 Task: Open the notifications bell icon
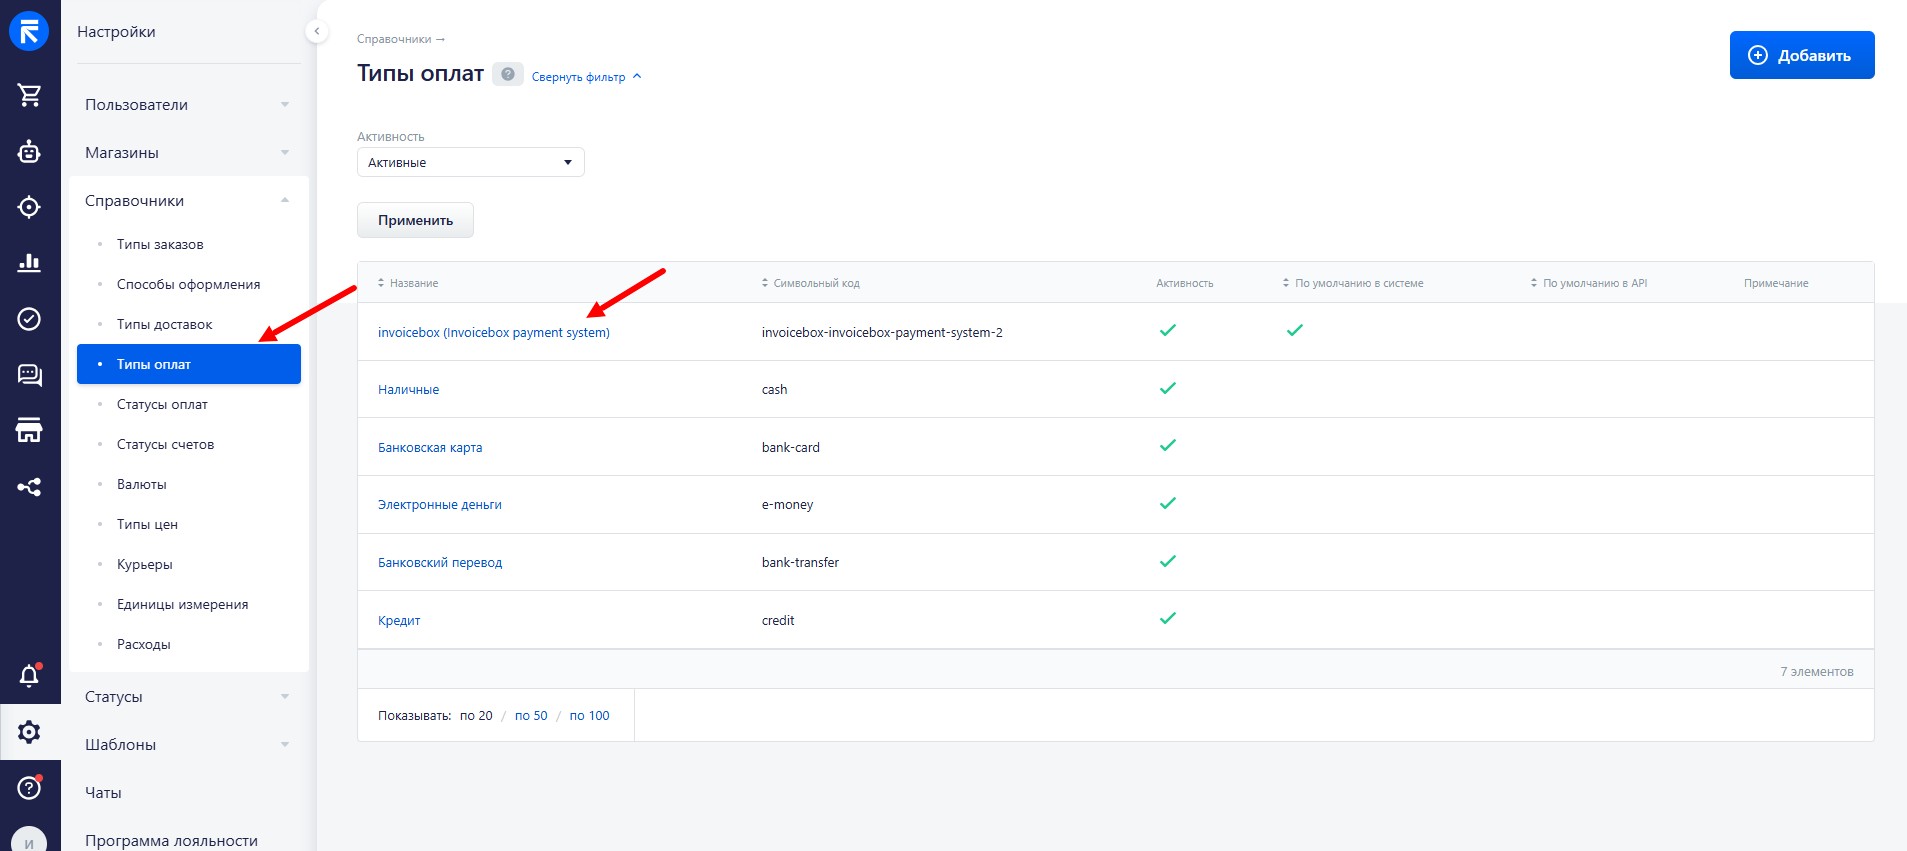click(29, 676)
